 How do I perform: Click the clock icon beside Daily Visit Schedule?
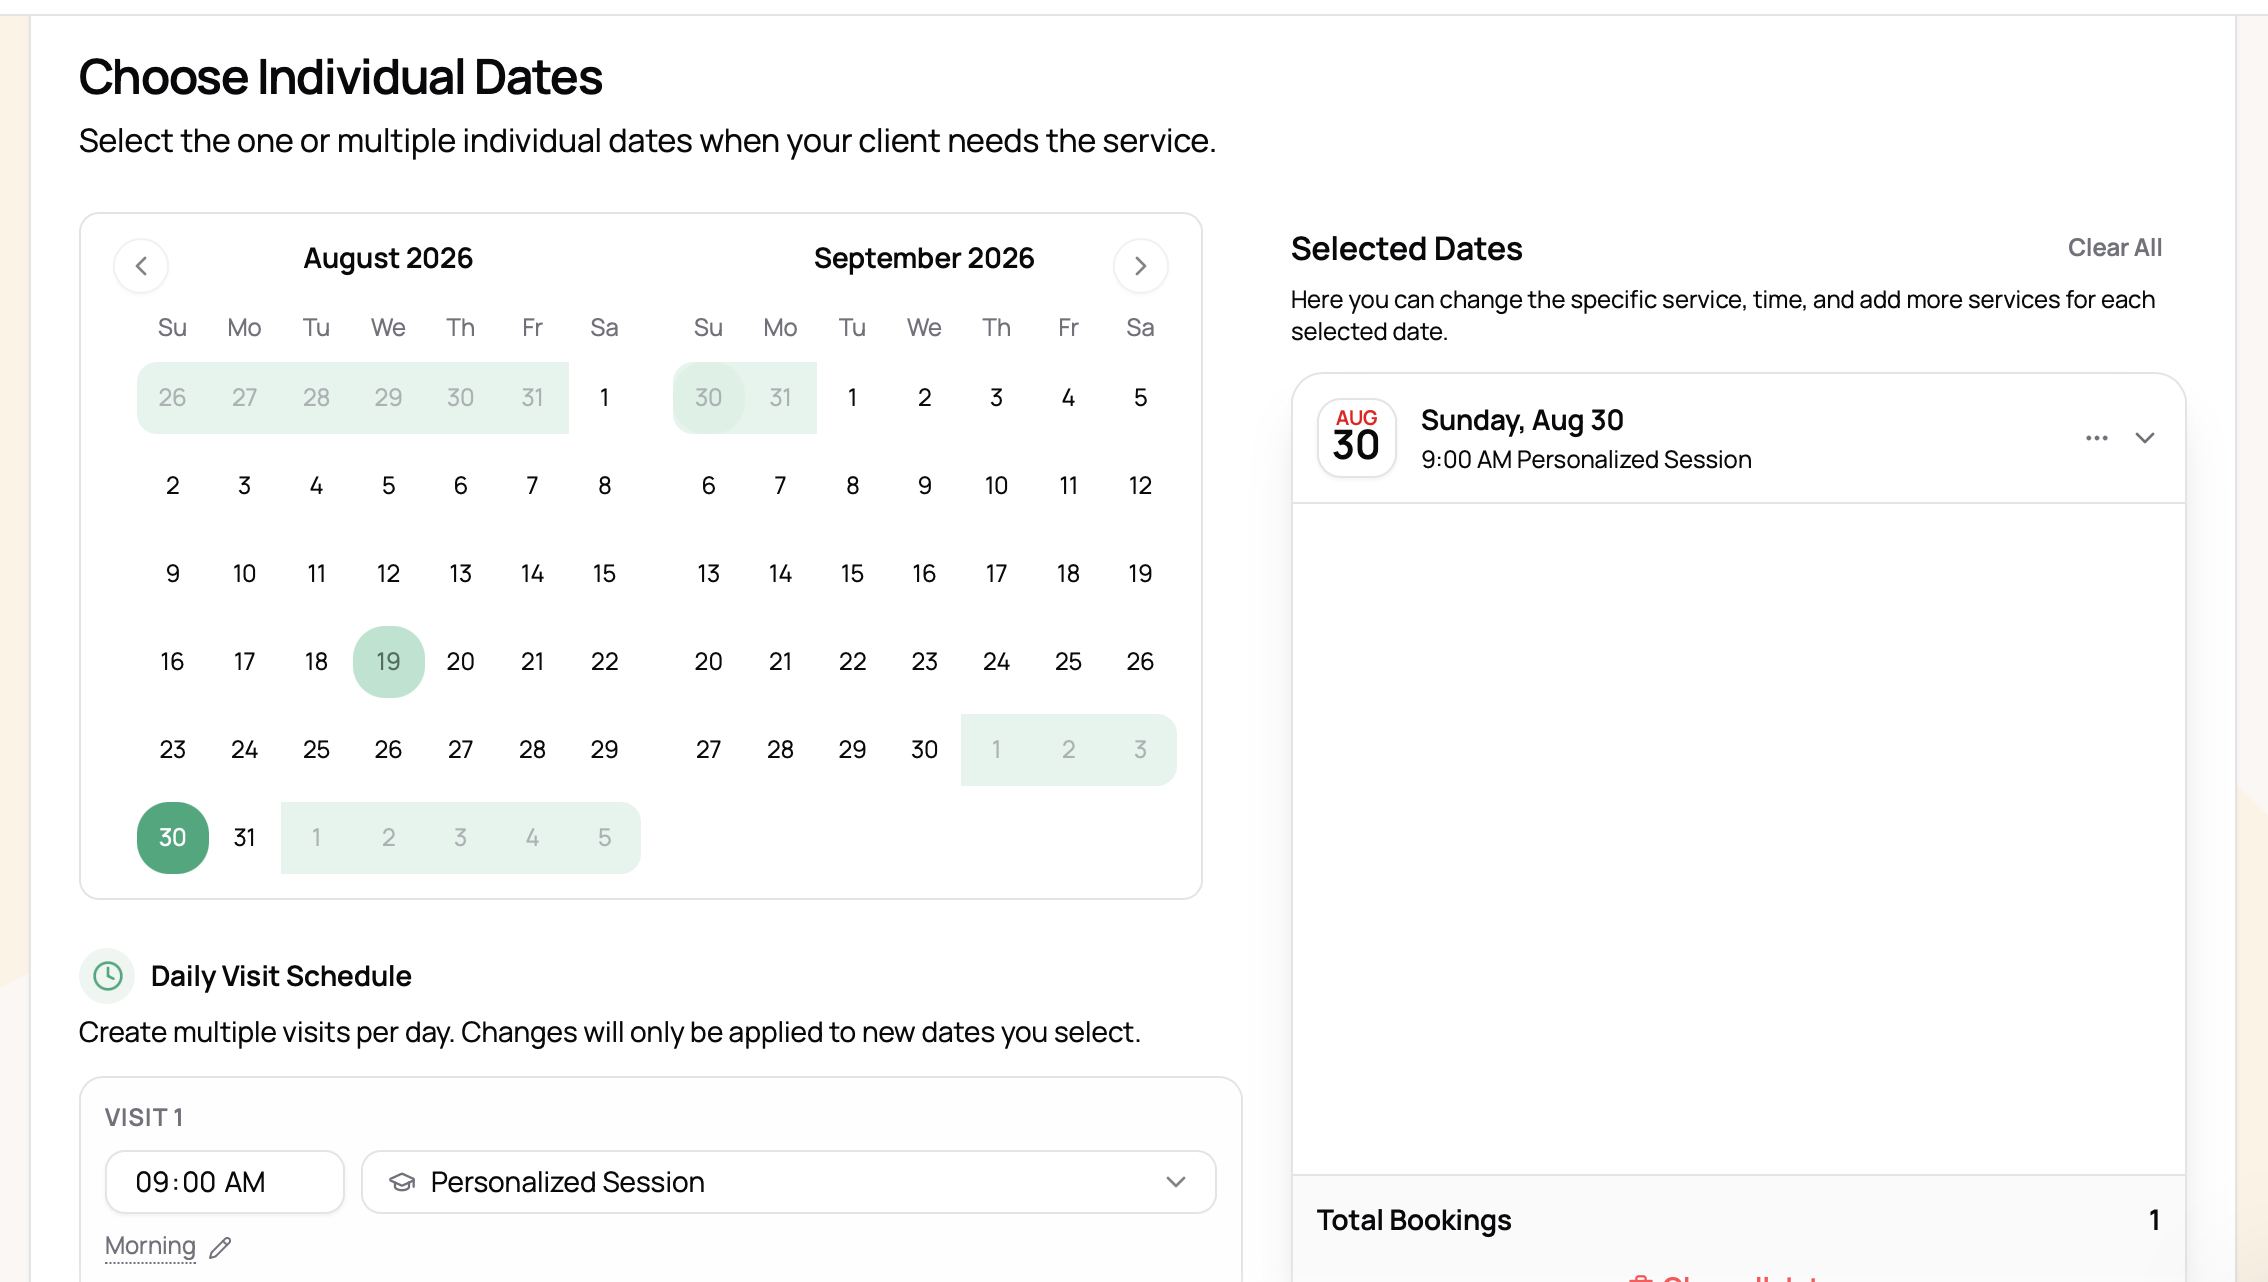point(107,976)
